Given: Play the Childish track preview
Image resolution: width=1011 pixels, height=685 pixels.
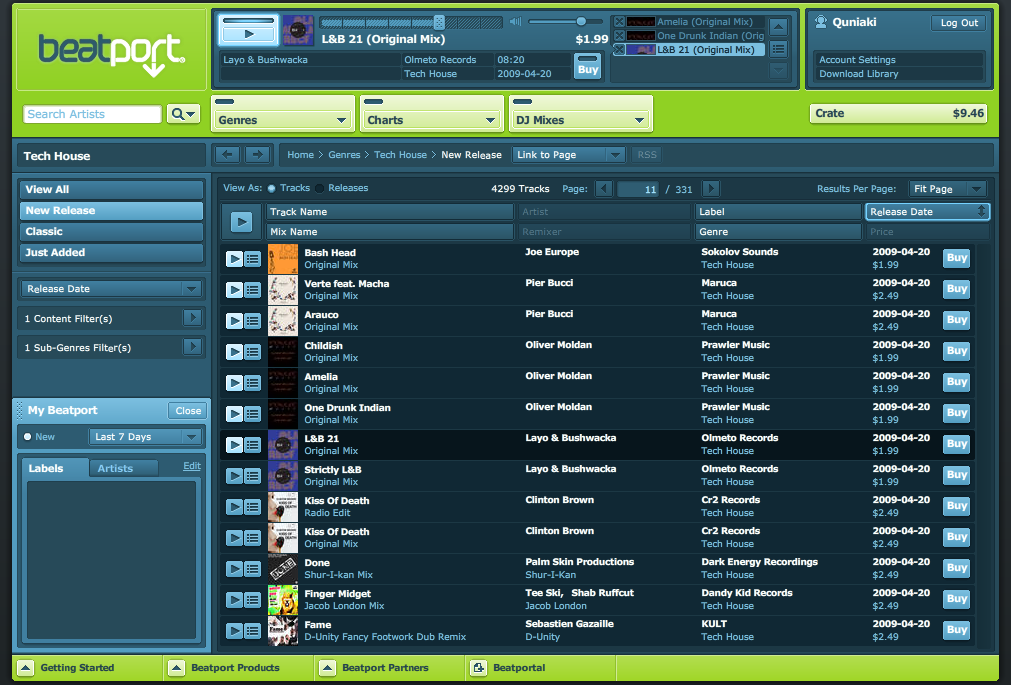Looking at the screenshot, I should tap(234, 352).
